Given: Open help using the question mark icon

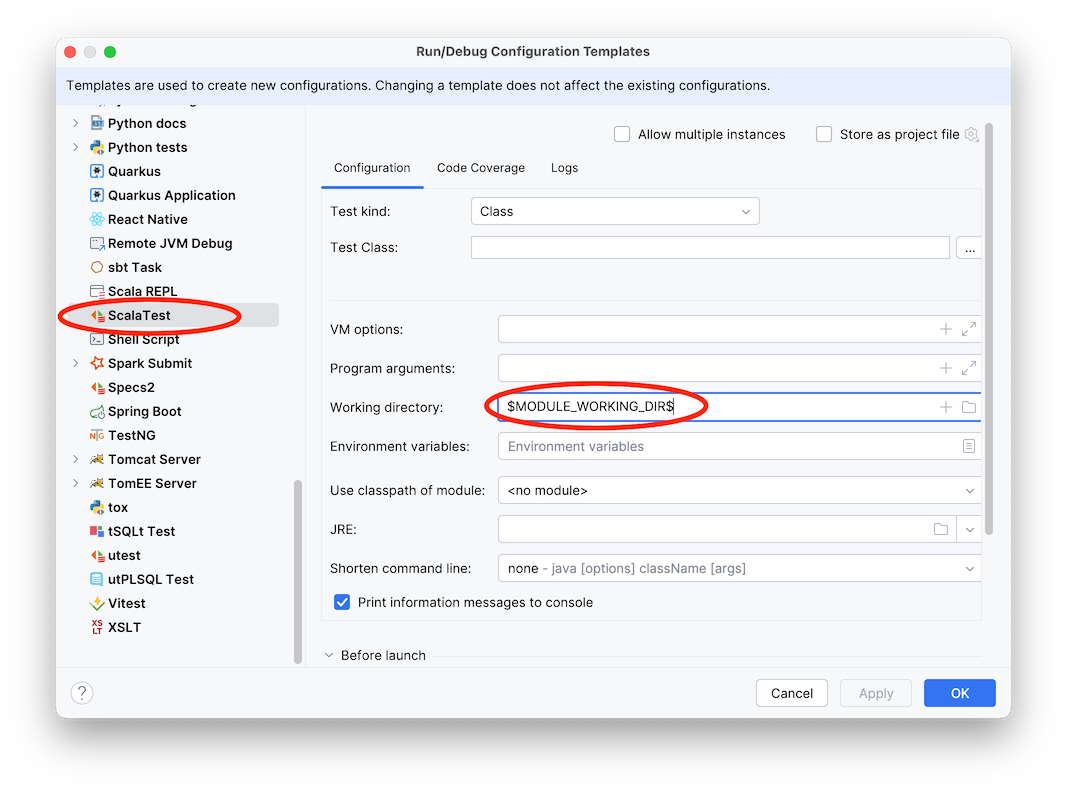Looking at the screenshot, I should [x=81, y=692].
